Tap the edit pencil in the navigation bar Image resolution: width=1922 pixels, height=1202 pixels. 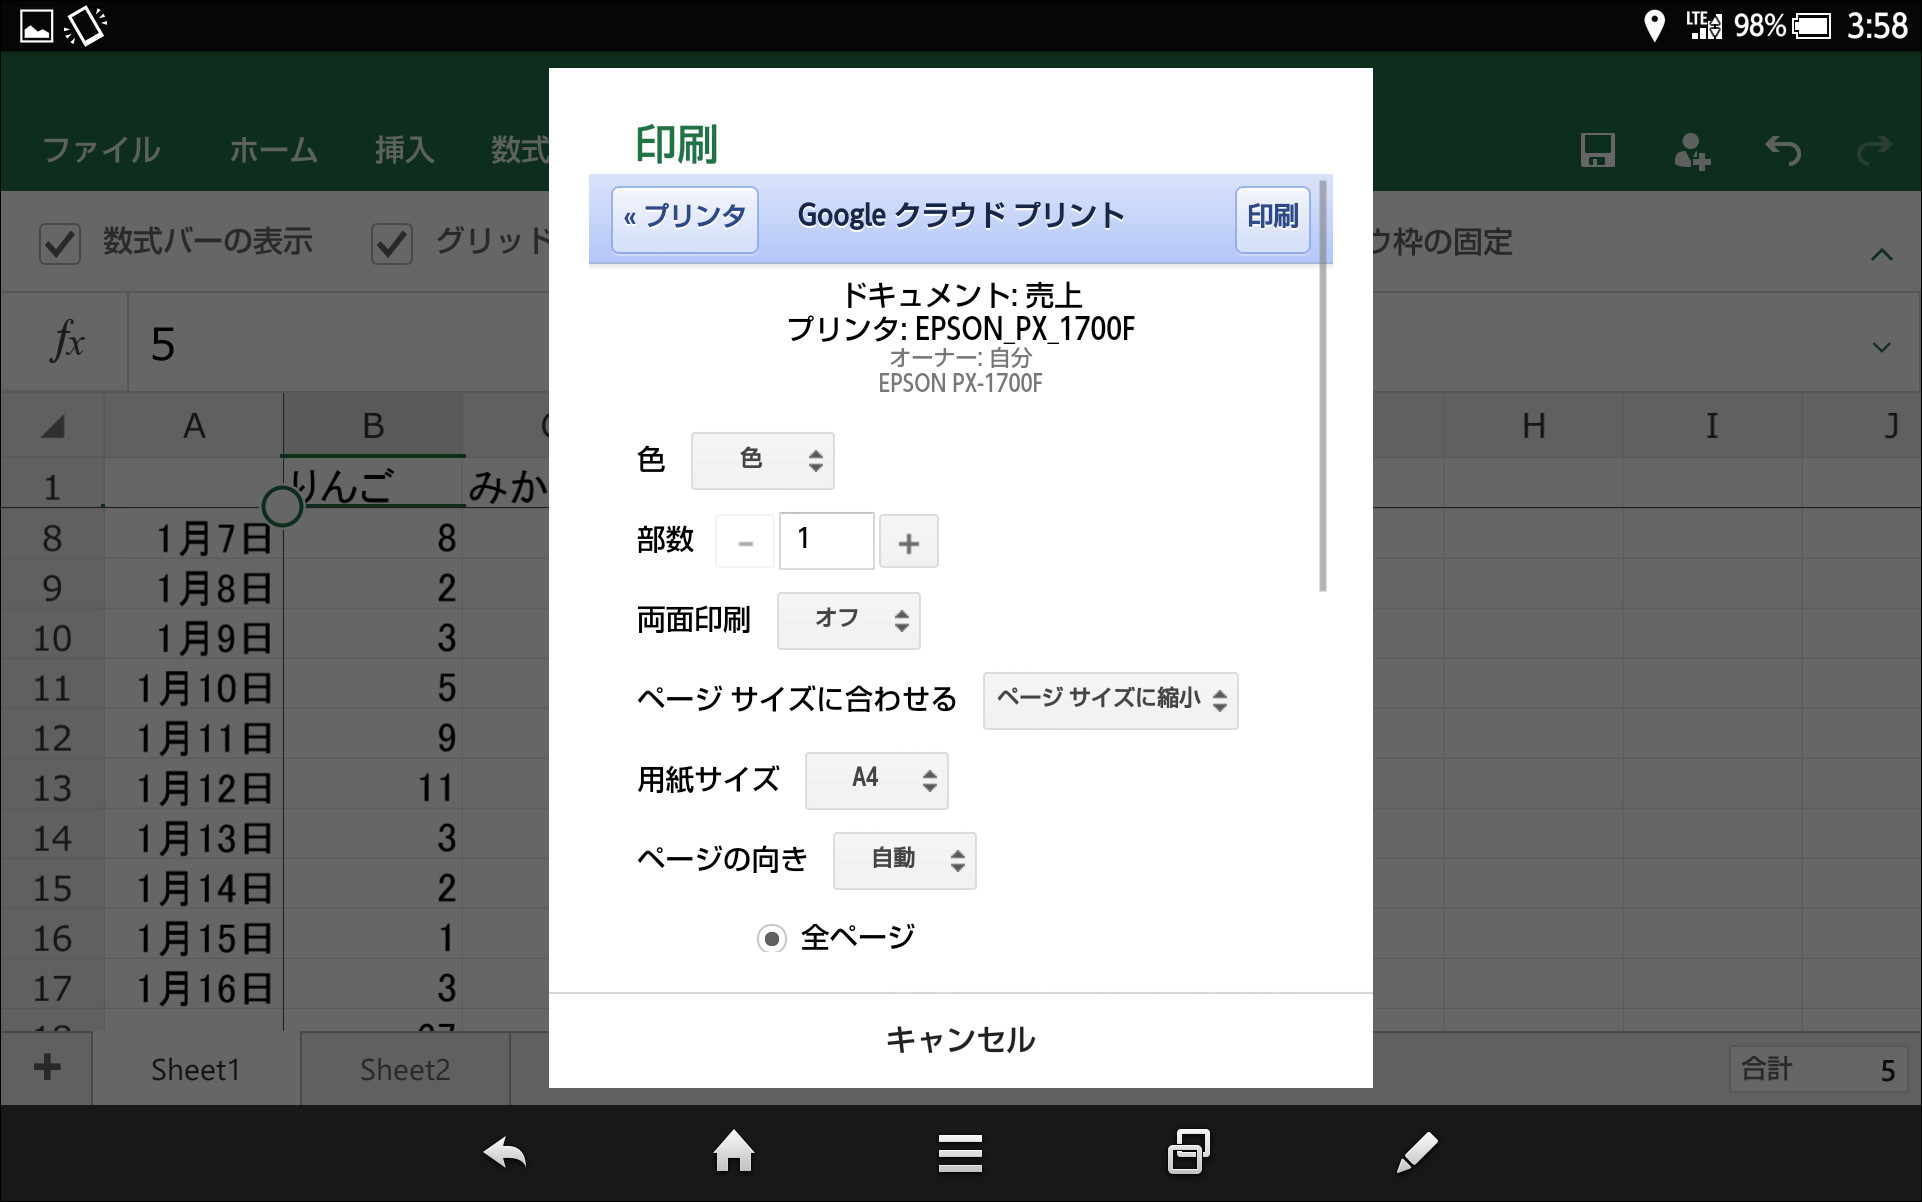(x=1417, y=1152)
